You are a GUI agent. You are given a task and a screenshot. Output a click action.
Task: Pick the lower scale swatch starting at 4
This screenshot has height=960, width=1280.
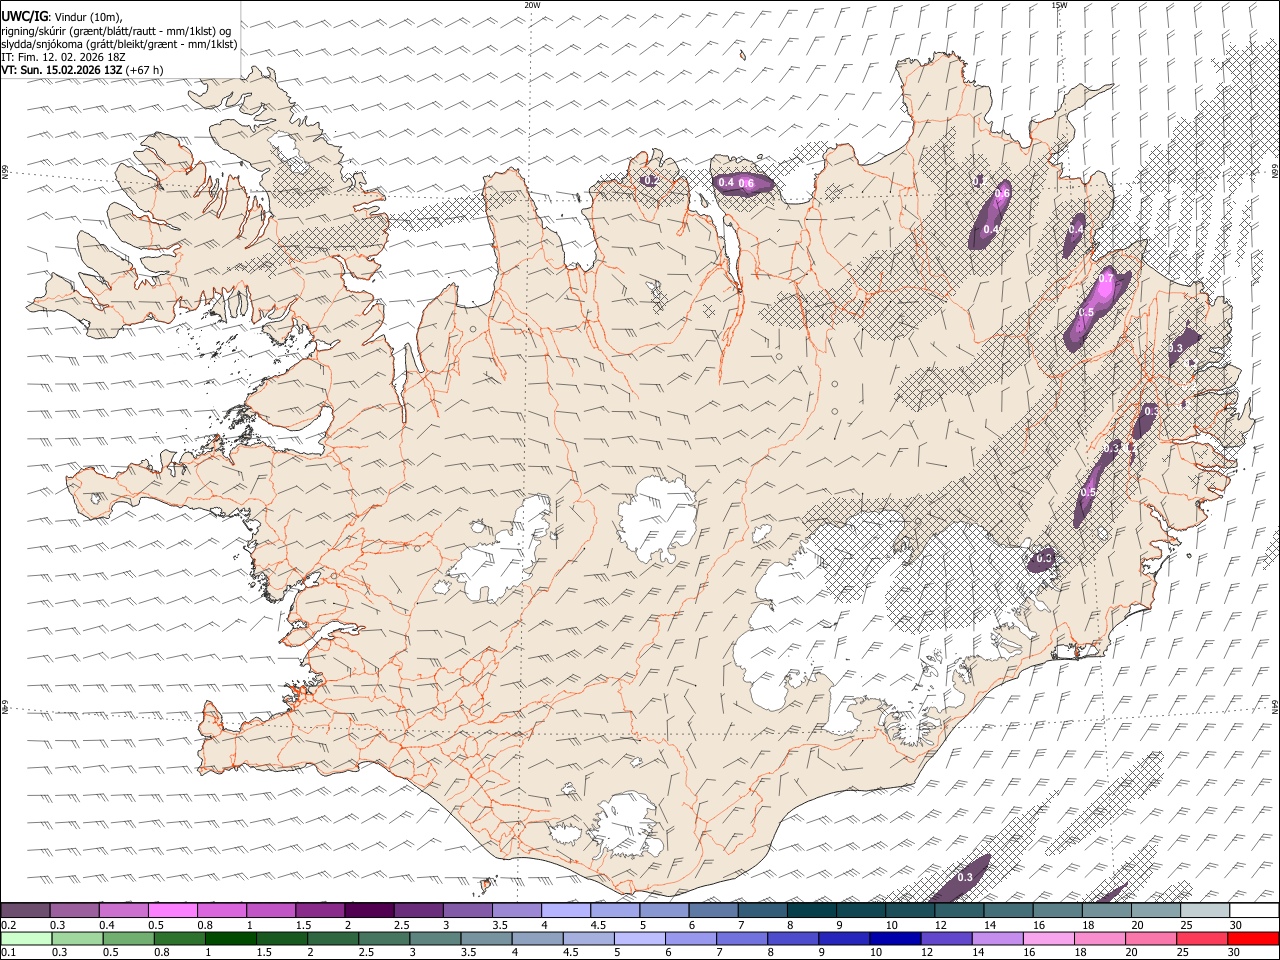[x=536, y=938]
